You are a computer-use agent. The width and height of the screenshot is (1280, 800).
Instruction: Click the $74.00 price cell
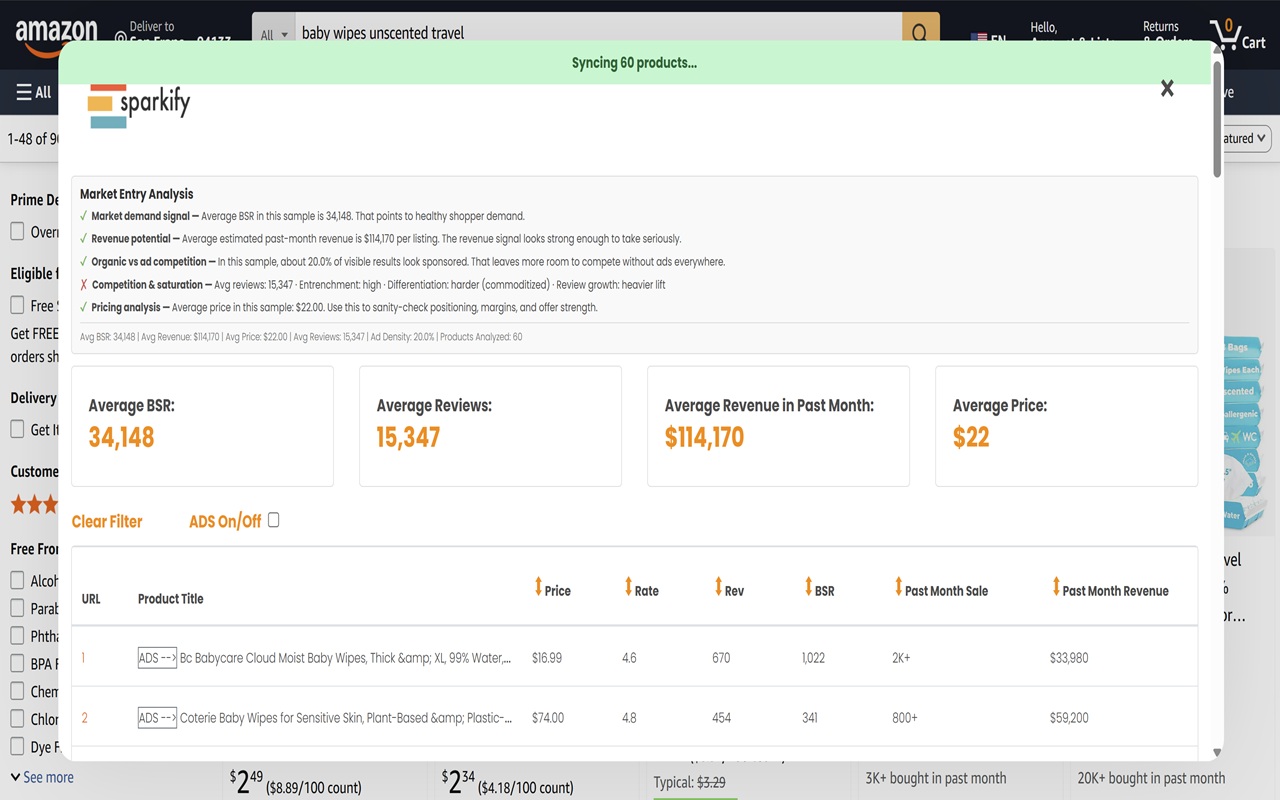point(548,718)
